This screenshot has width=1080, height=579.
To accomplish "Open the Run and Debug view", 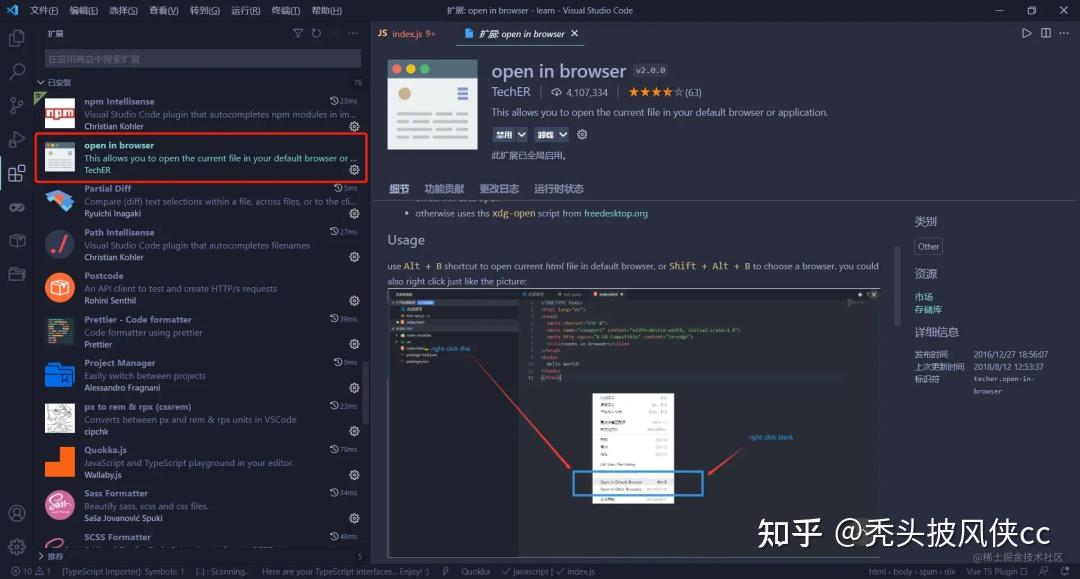I will (17, 139).
